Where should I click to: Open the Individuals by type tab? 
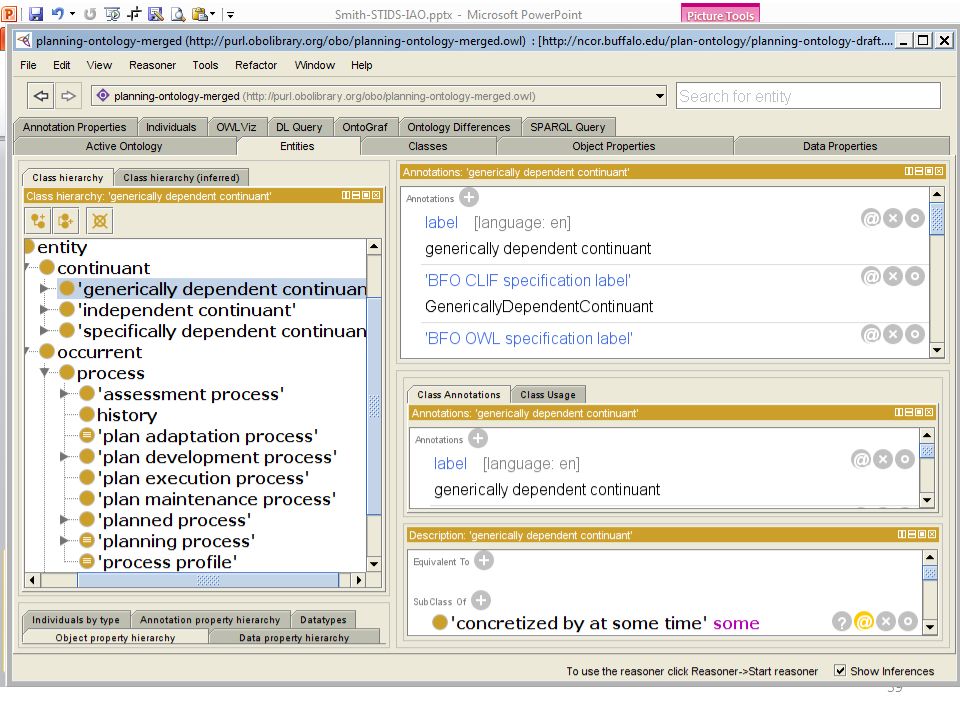click(76, 620)
